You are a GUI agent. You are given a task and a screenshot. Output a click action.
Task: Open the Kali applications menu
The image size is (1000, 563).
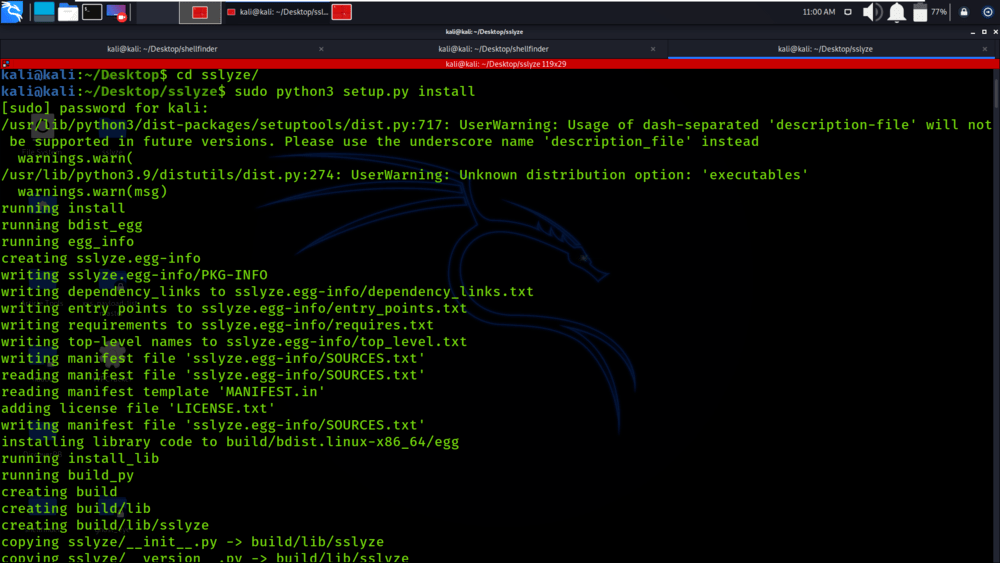11,11
